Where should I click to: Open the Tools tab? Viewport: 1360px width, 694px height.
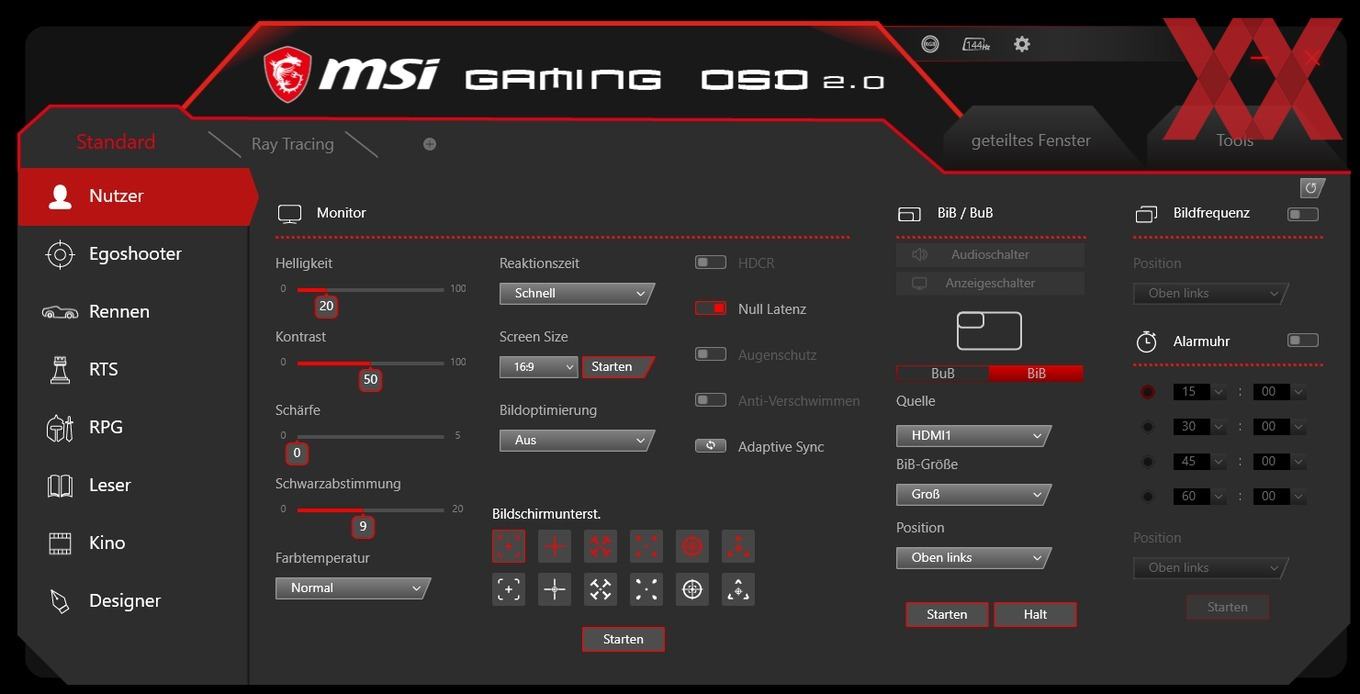1235,140
